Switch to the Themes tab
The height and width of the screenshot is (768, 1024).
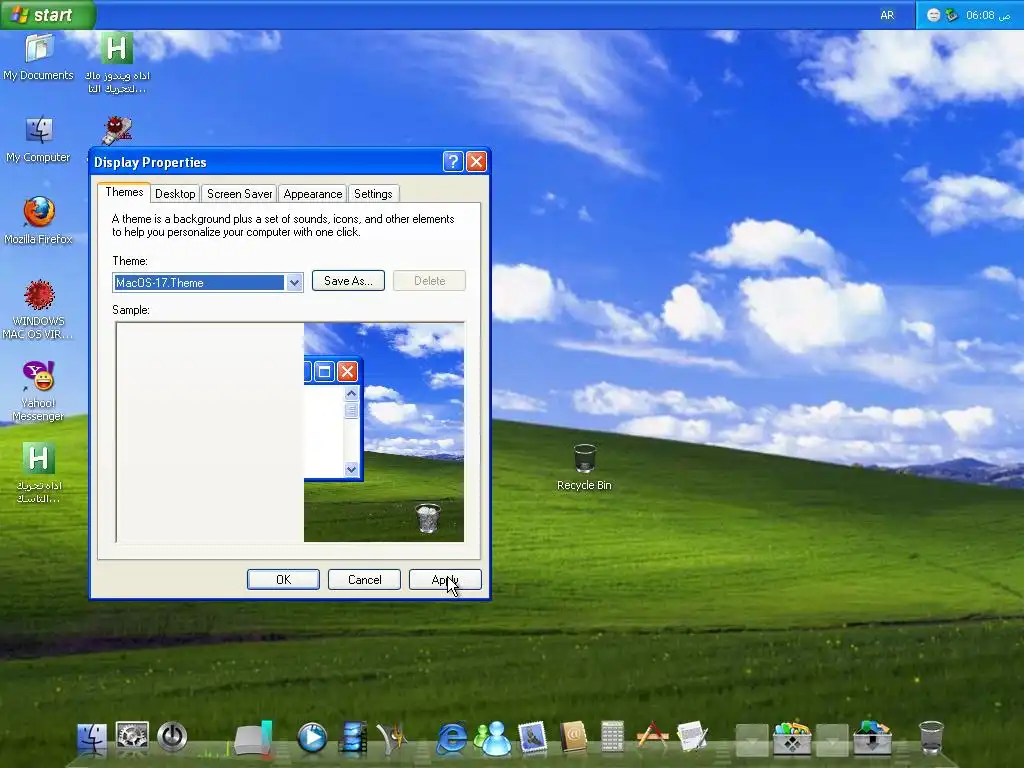pos(124,192)
